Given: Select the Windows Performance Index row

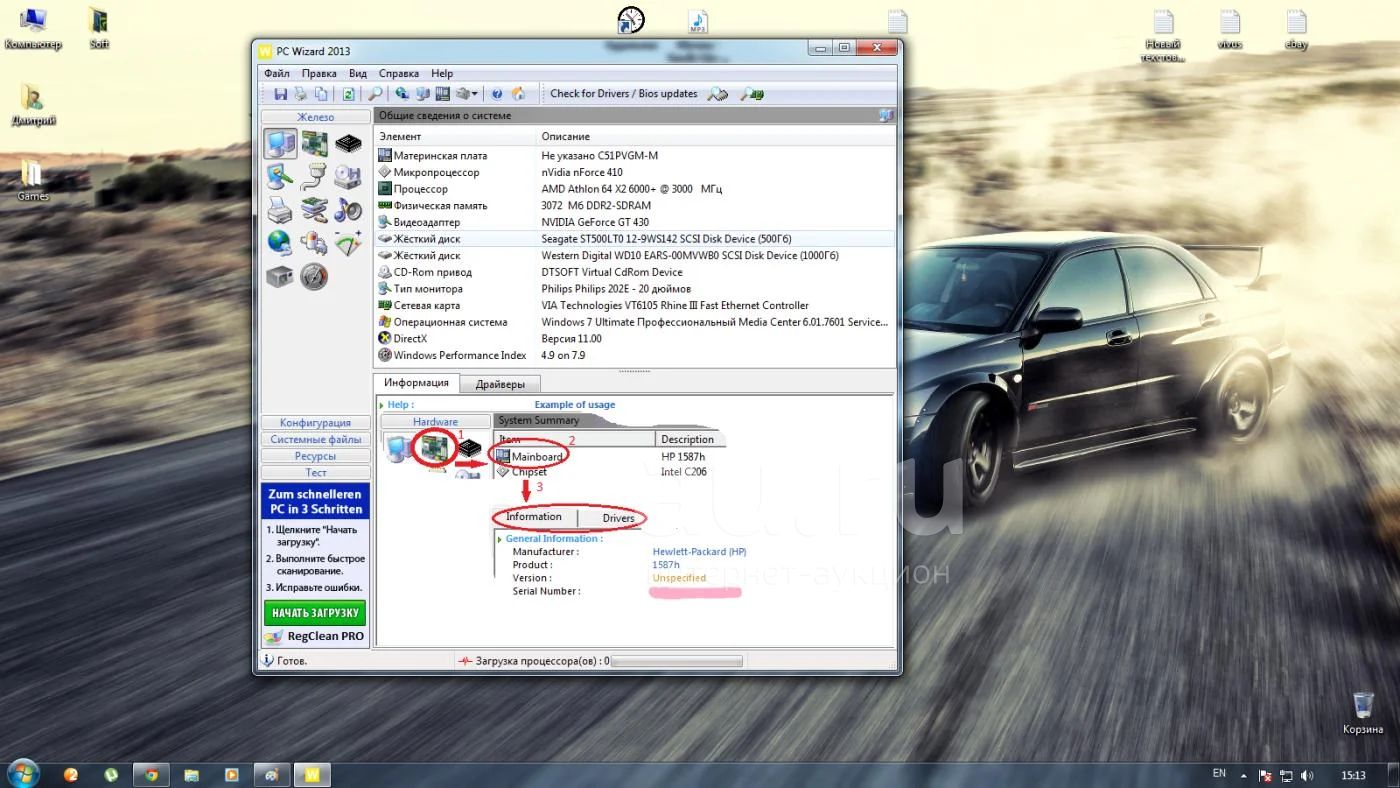Looking at the screenshot, I should point(635,355).
